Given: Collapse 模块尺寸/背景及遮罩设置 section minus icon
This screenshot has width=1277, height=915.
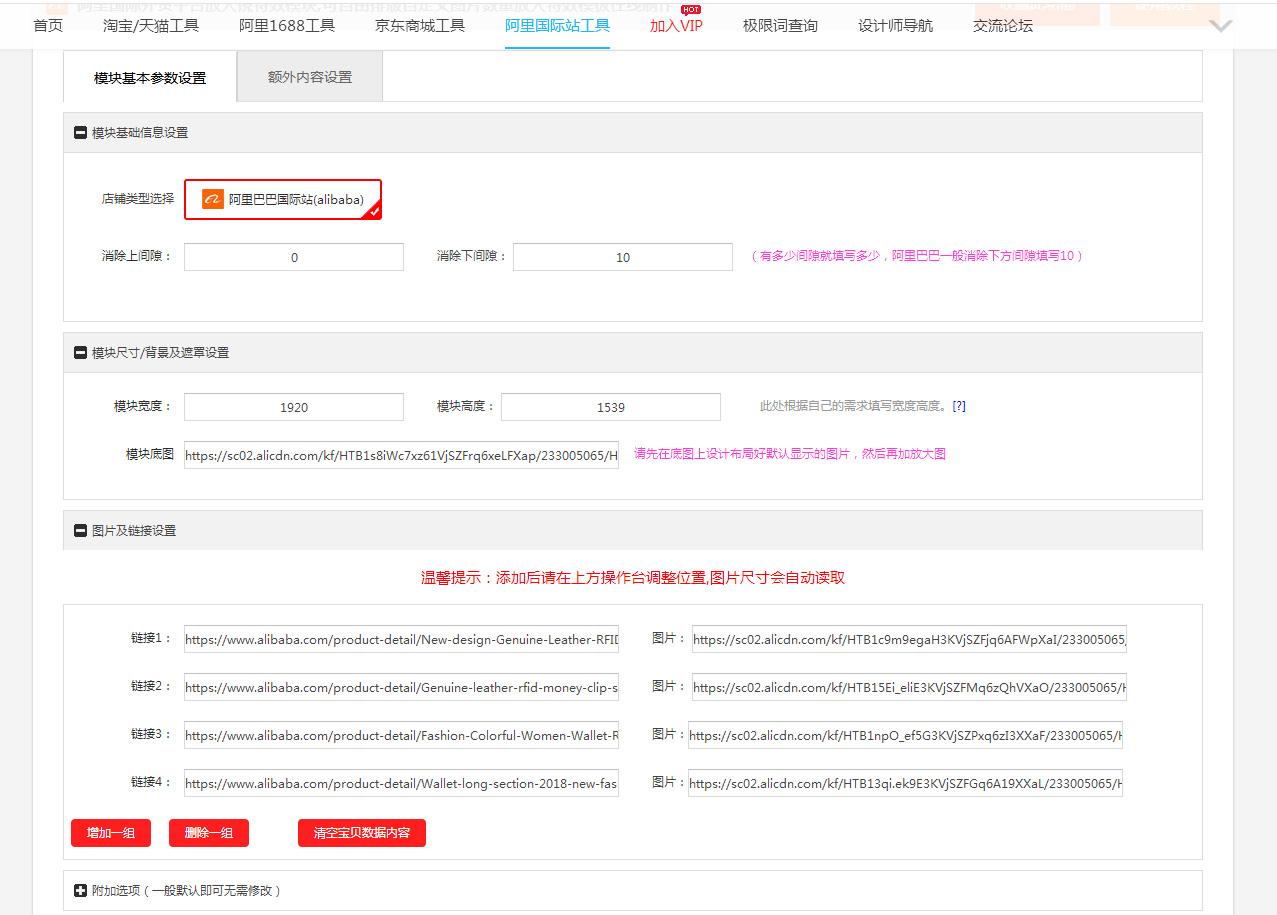Looking at the screenshot, I should [80, 352].
